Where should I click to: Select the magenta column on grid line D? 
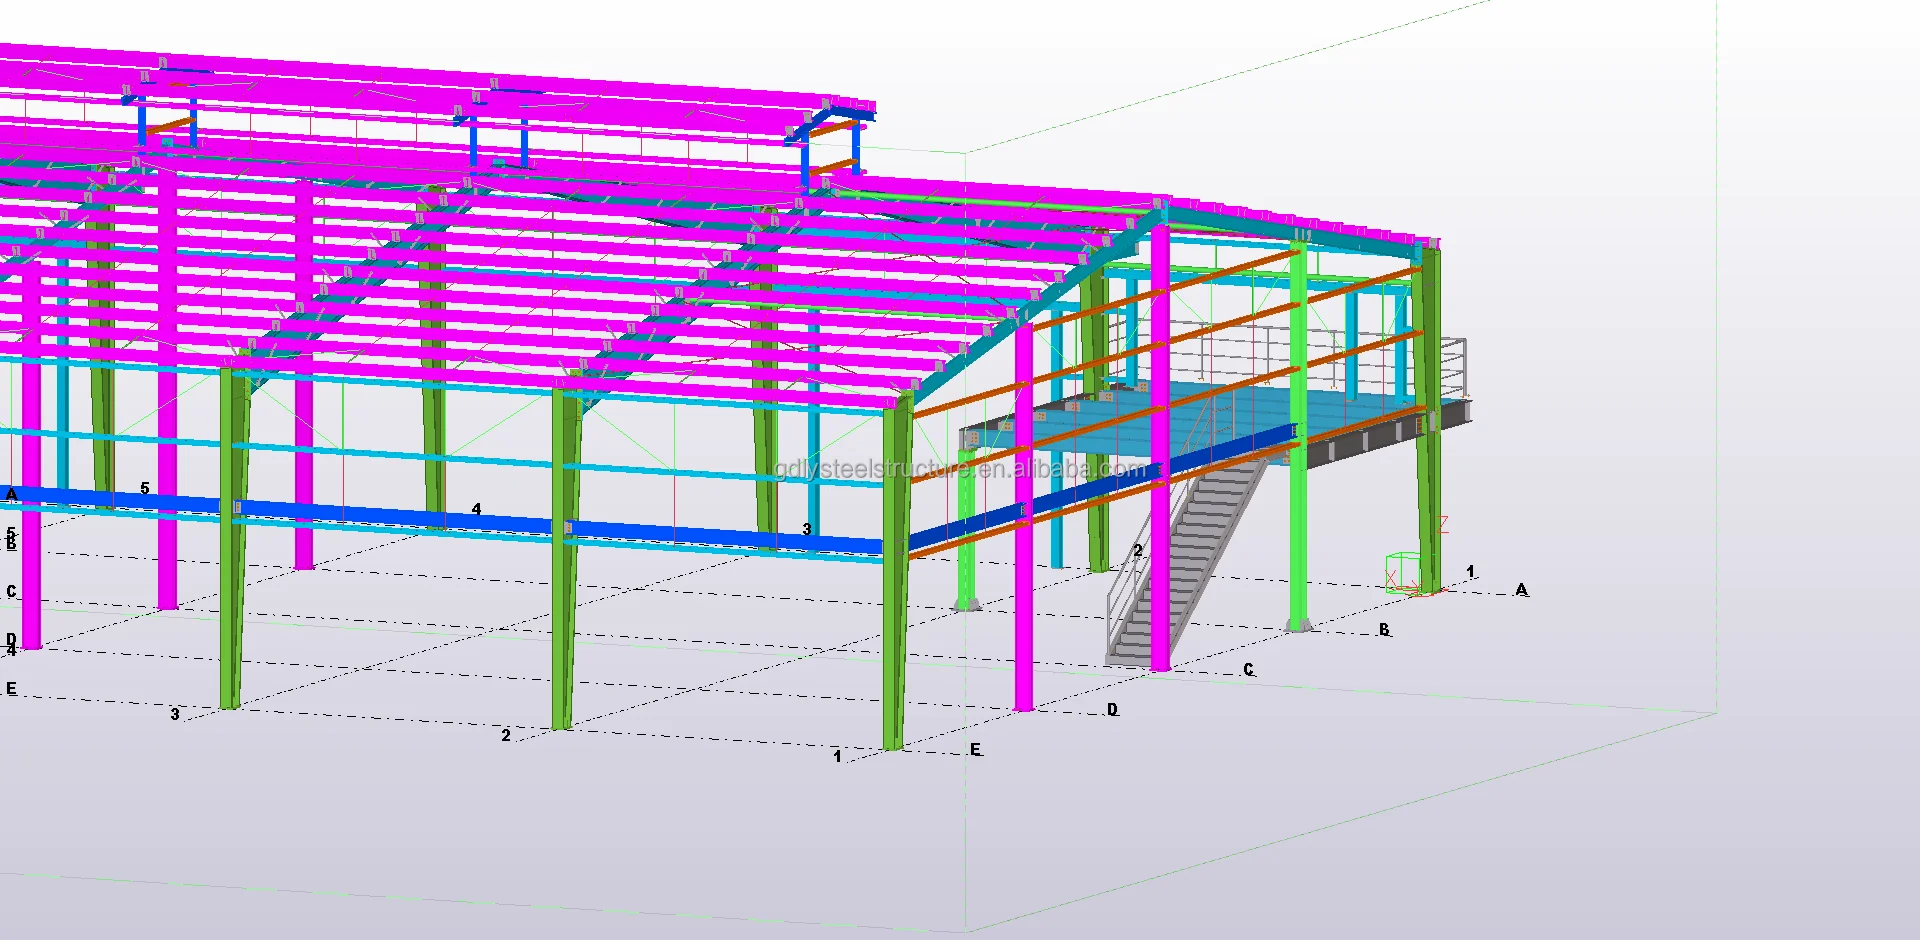(1023, 515)
